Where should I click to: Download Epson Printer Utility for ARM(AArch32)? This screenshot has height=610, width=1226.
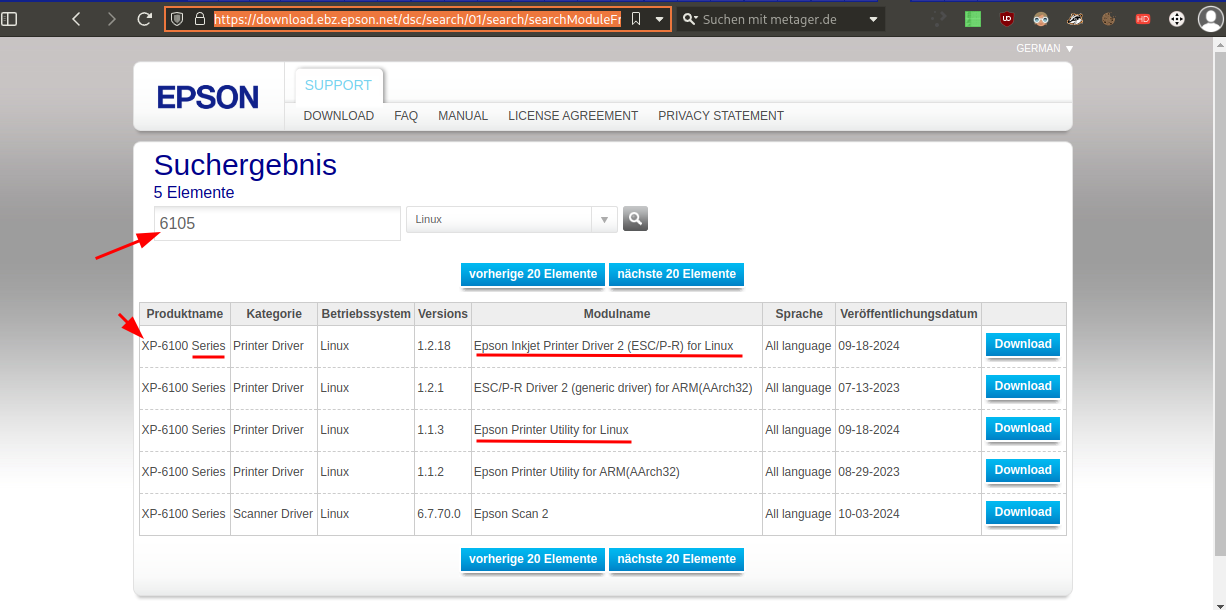click(1023, 470)
